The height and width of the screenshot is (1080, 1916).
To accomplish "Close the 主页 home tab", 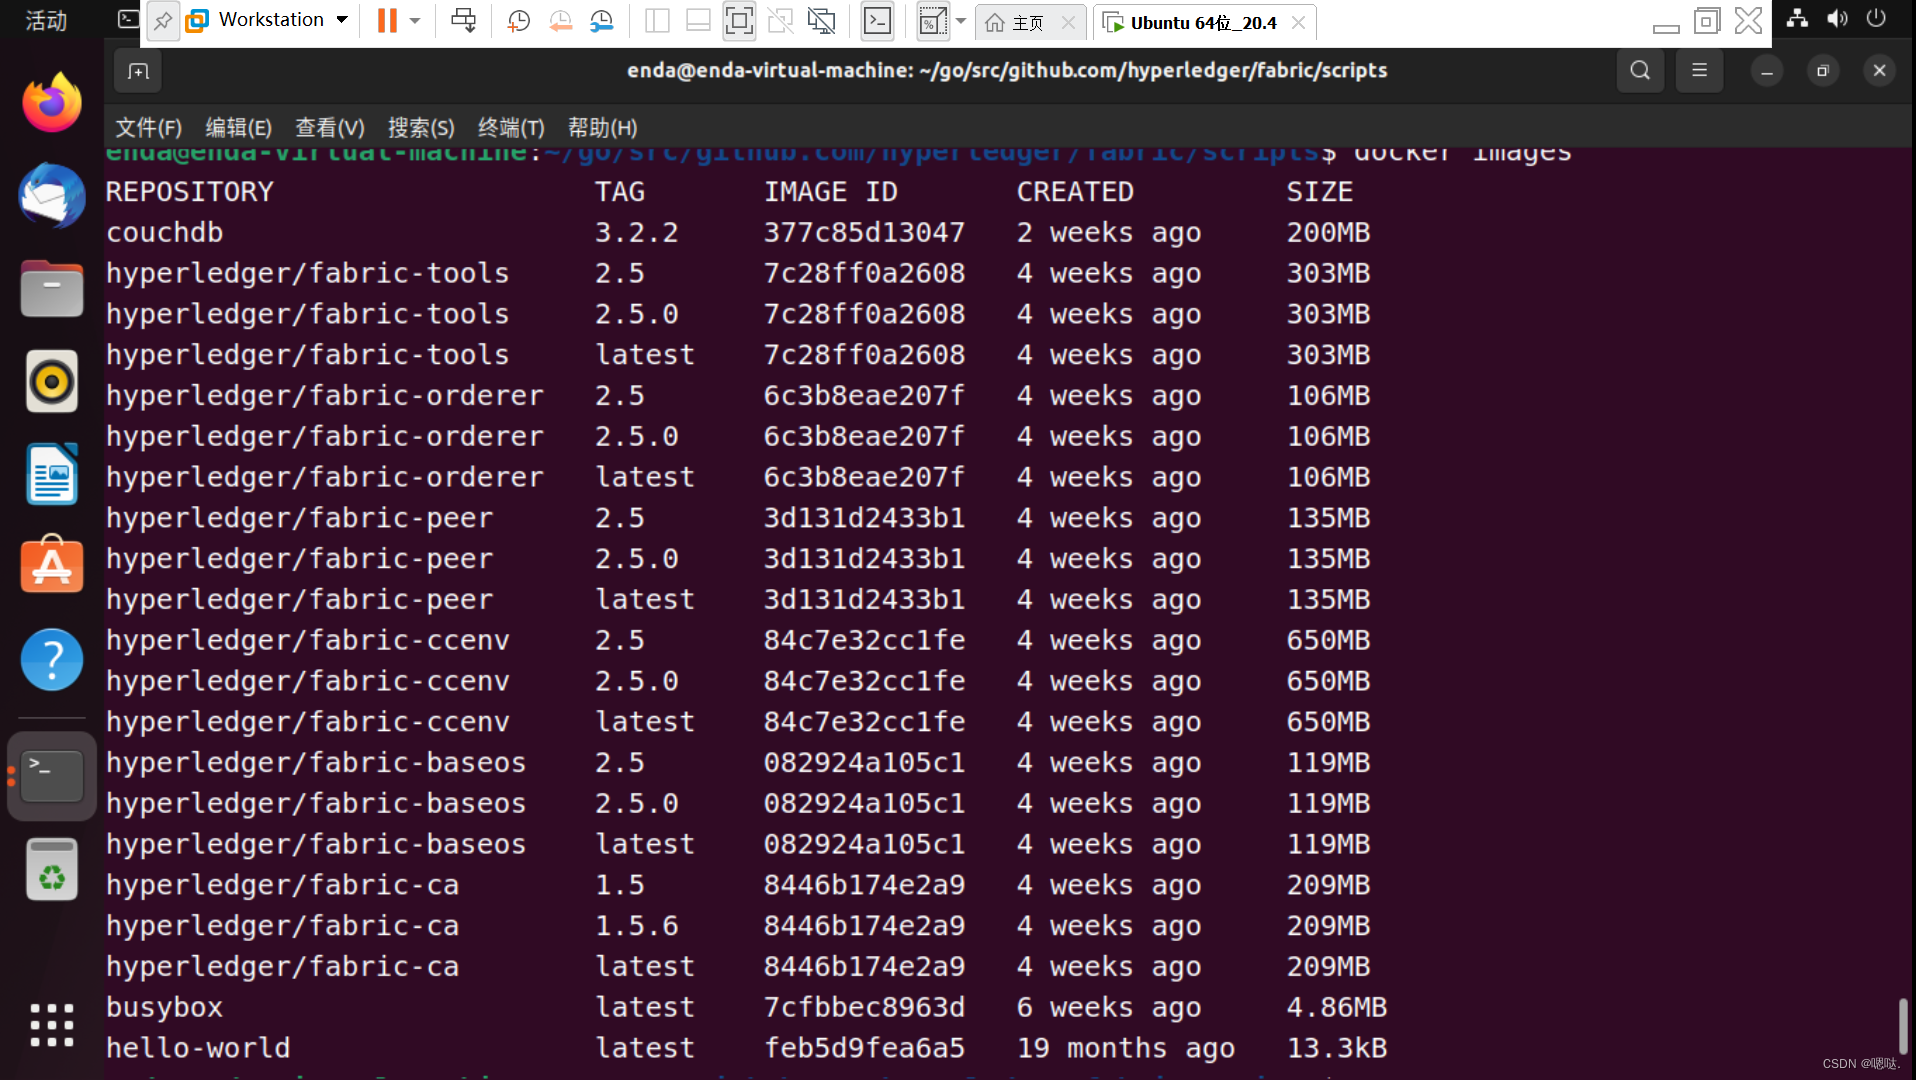I will pyautogui.click(x=1068, y=22).
